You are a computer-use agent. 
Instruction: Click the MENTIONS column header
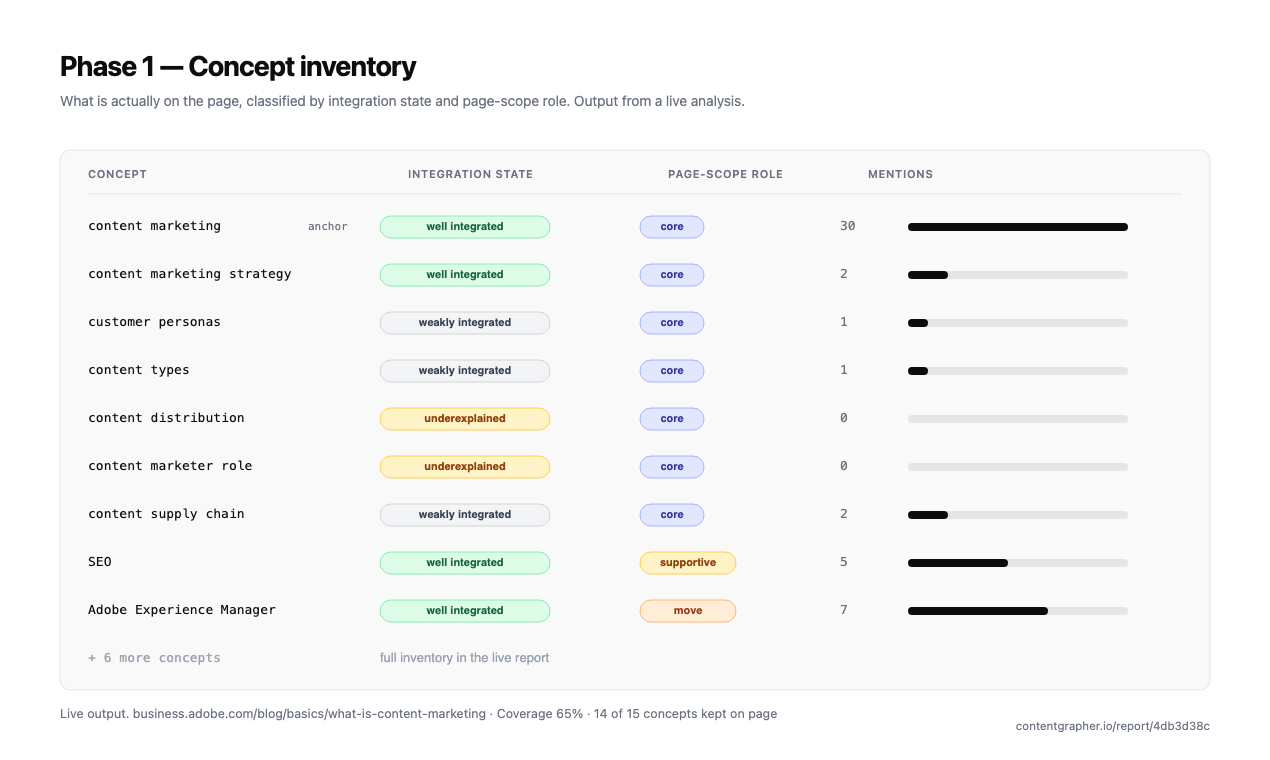[x=900, y=174]
